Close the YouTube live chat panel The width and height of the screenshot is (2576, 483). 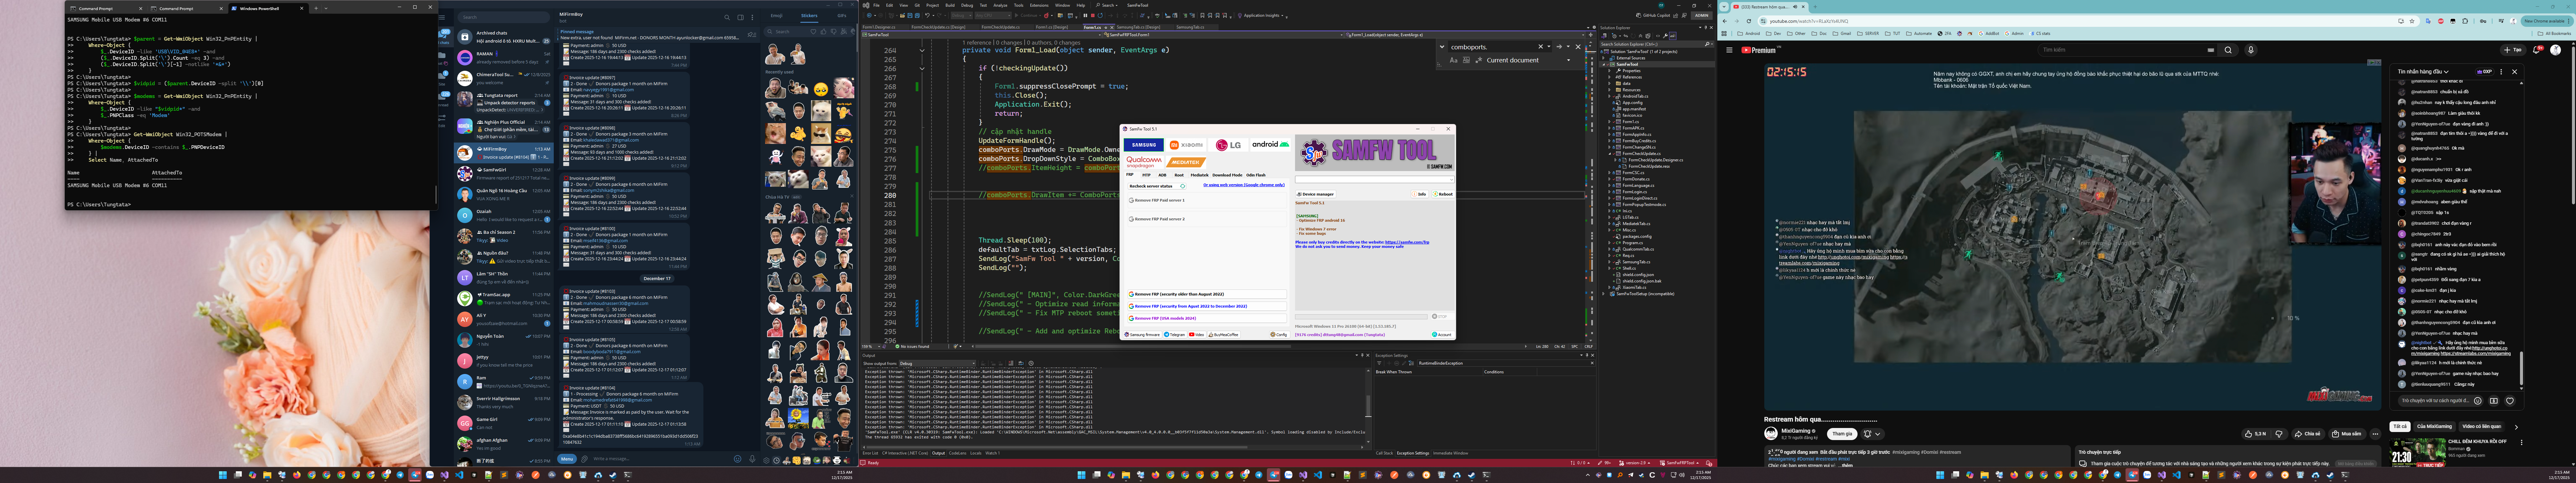coord(2515,72)
